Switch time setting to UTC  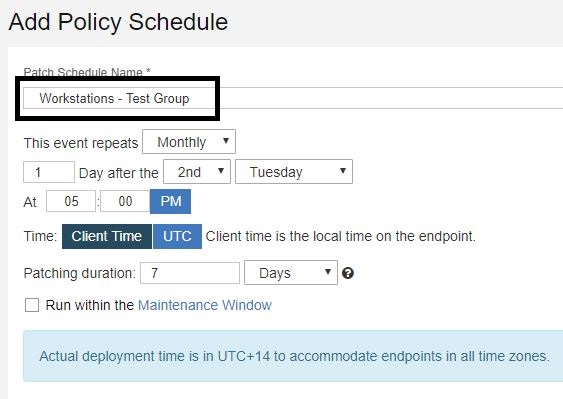(x=177, y=236)
